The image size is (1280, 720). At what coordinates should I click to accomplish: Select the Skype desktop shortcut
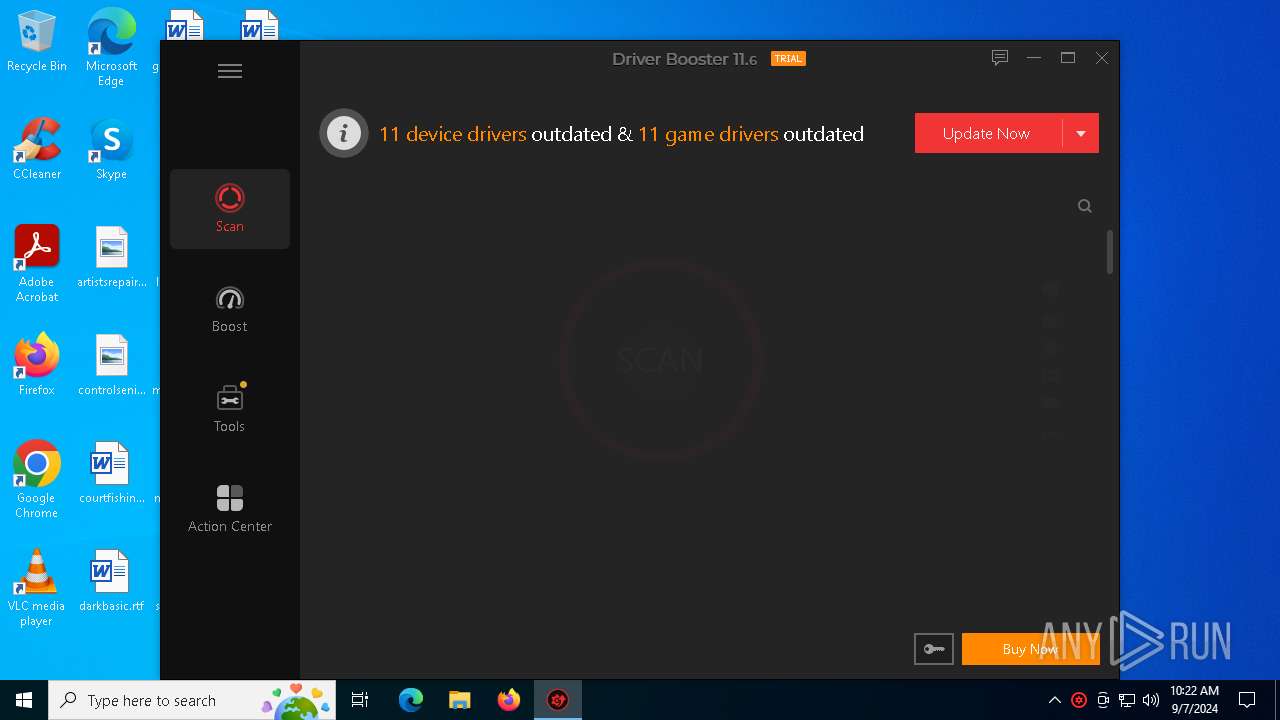coord(111,150)
